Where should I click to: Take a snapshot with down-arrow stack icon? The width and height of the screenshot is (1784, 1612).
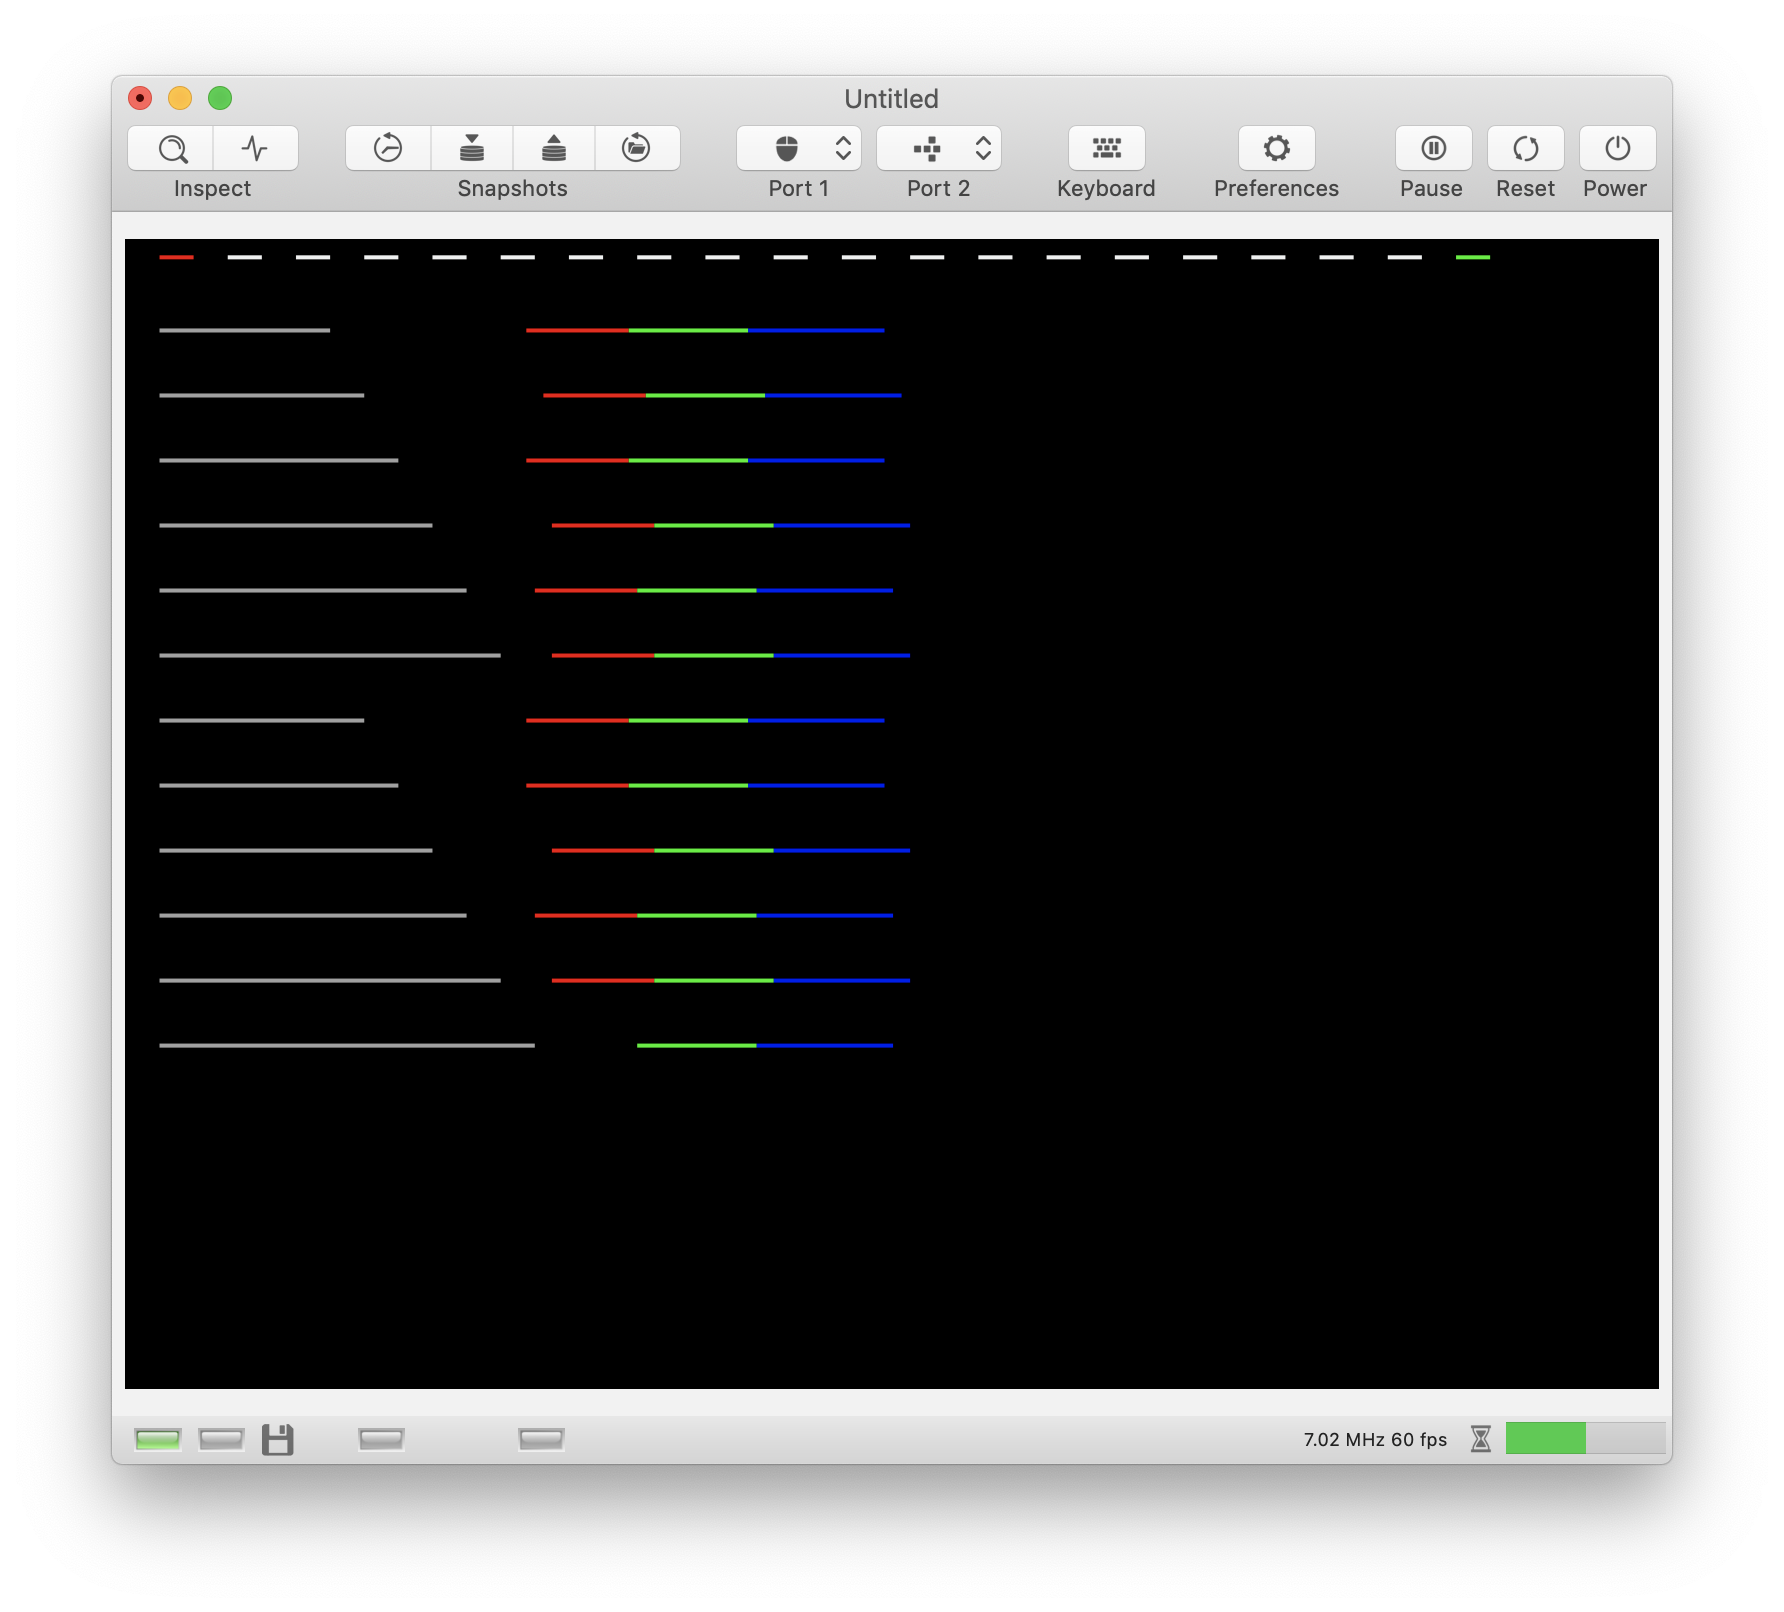click(472, 149)
